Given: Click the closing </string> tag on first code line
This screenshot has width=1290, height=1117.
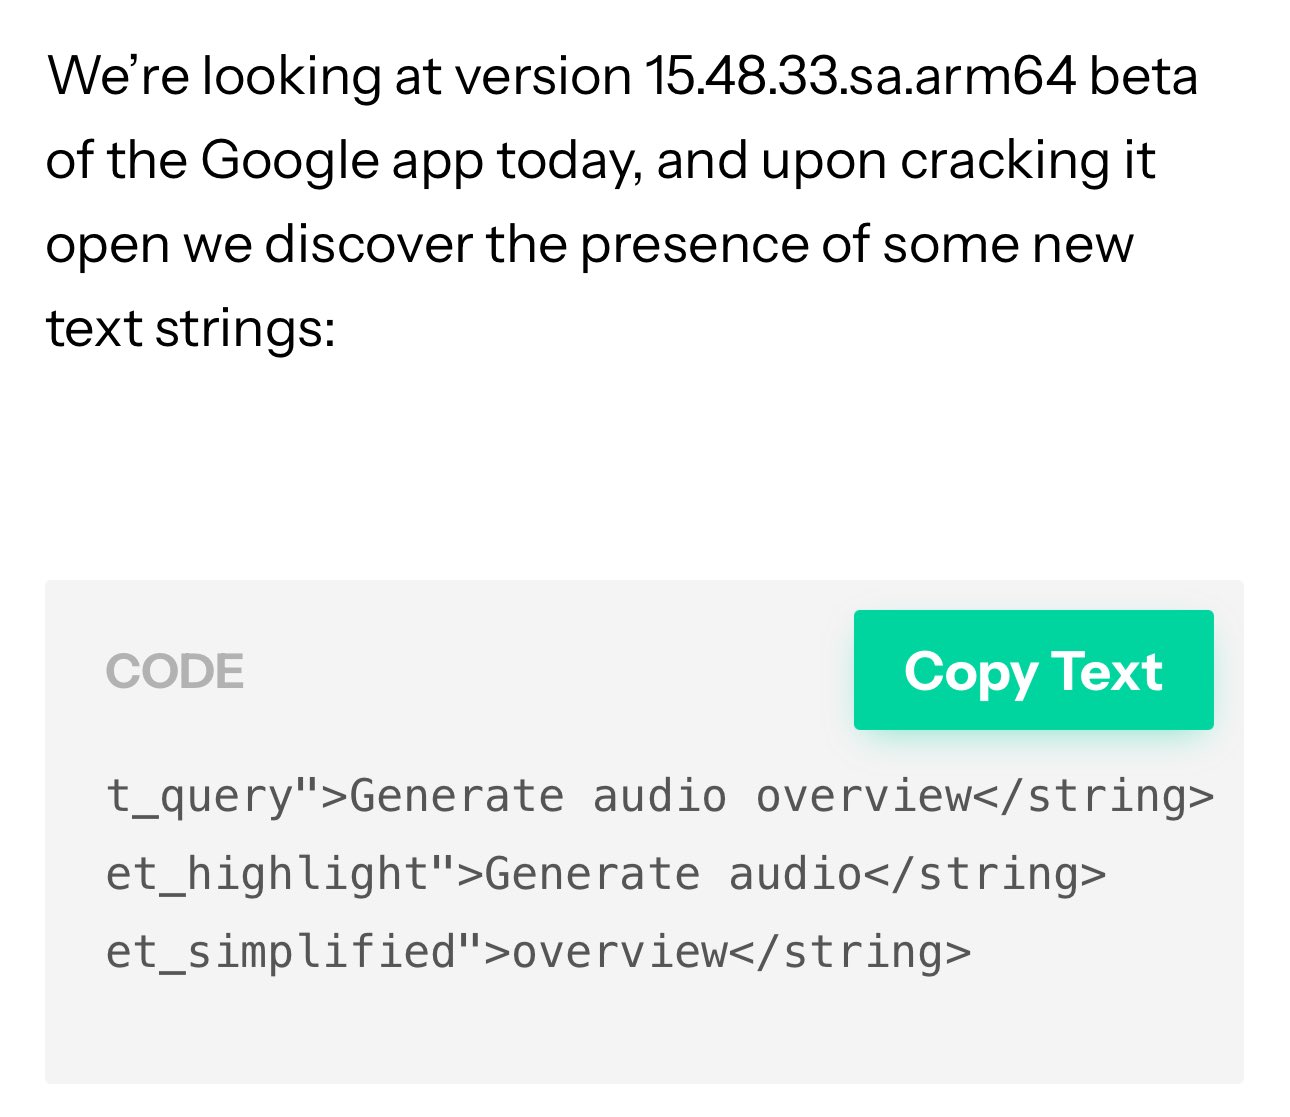Looking at the screenshot, I should [1094, 797].
